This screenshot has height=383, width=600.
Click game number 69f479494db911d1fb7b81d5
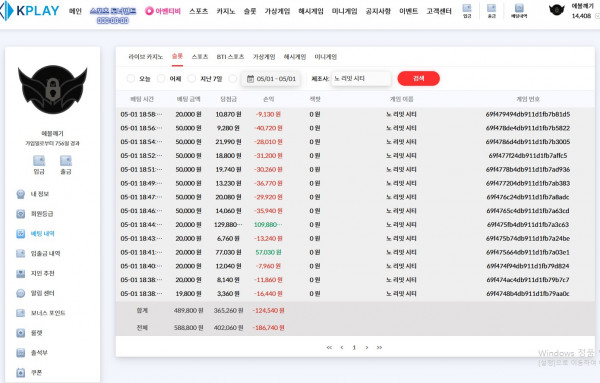click(528, 114)
